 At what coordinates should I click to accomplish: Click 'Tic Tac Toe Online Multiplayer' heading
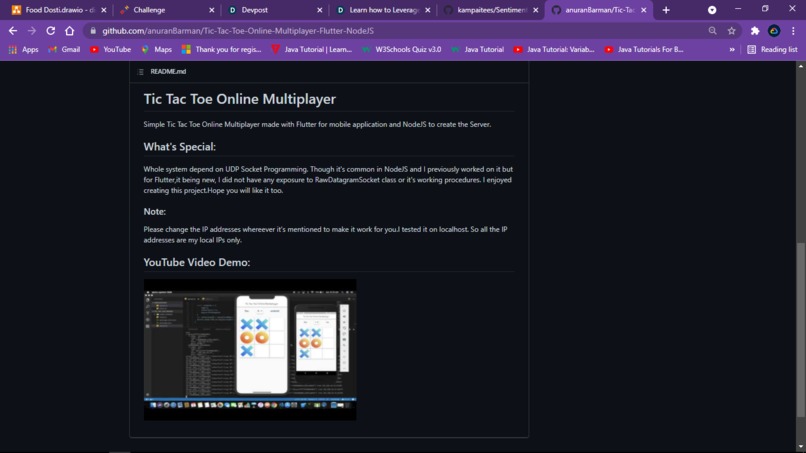click(x=240, y=99)
